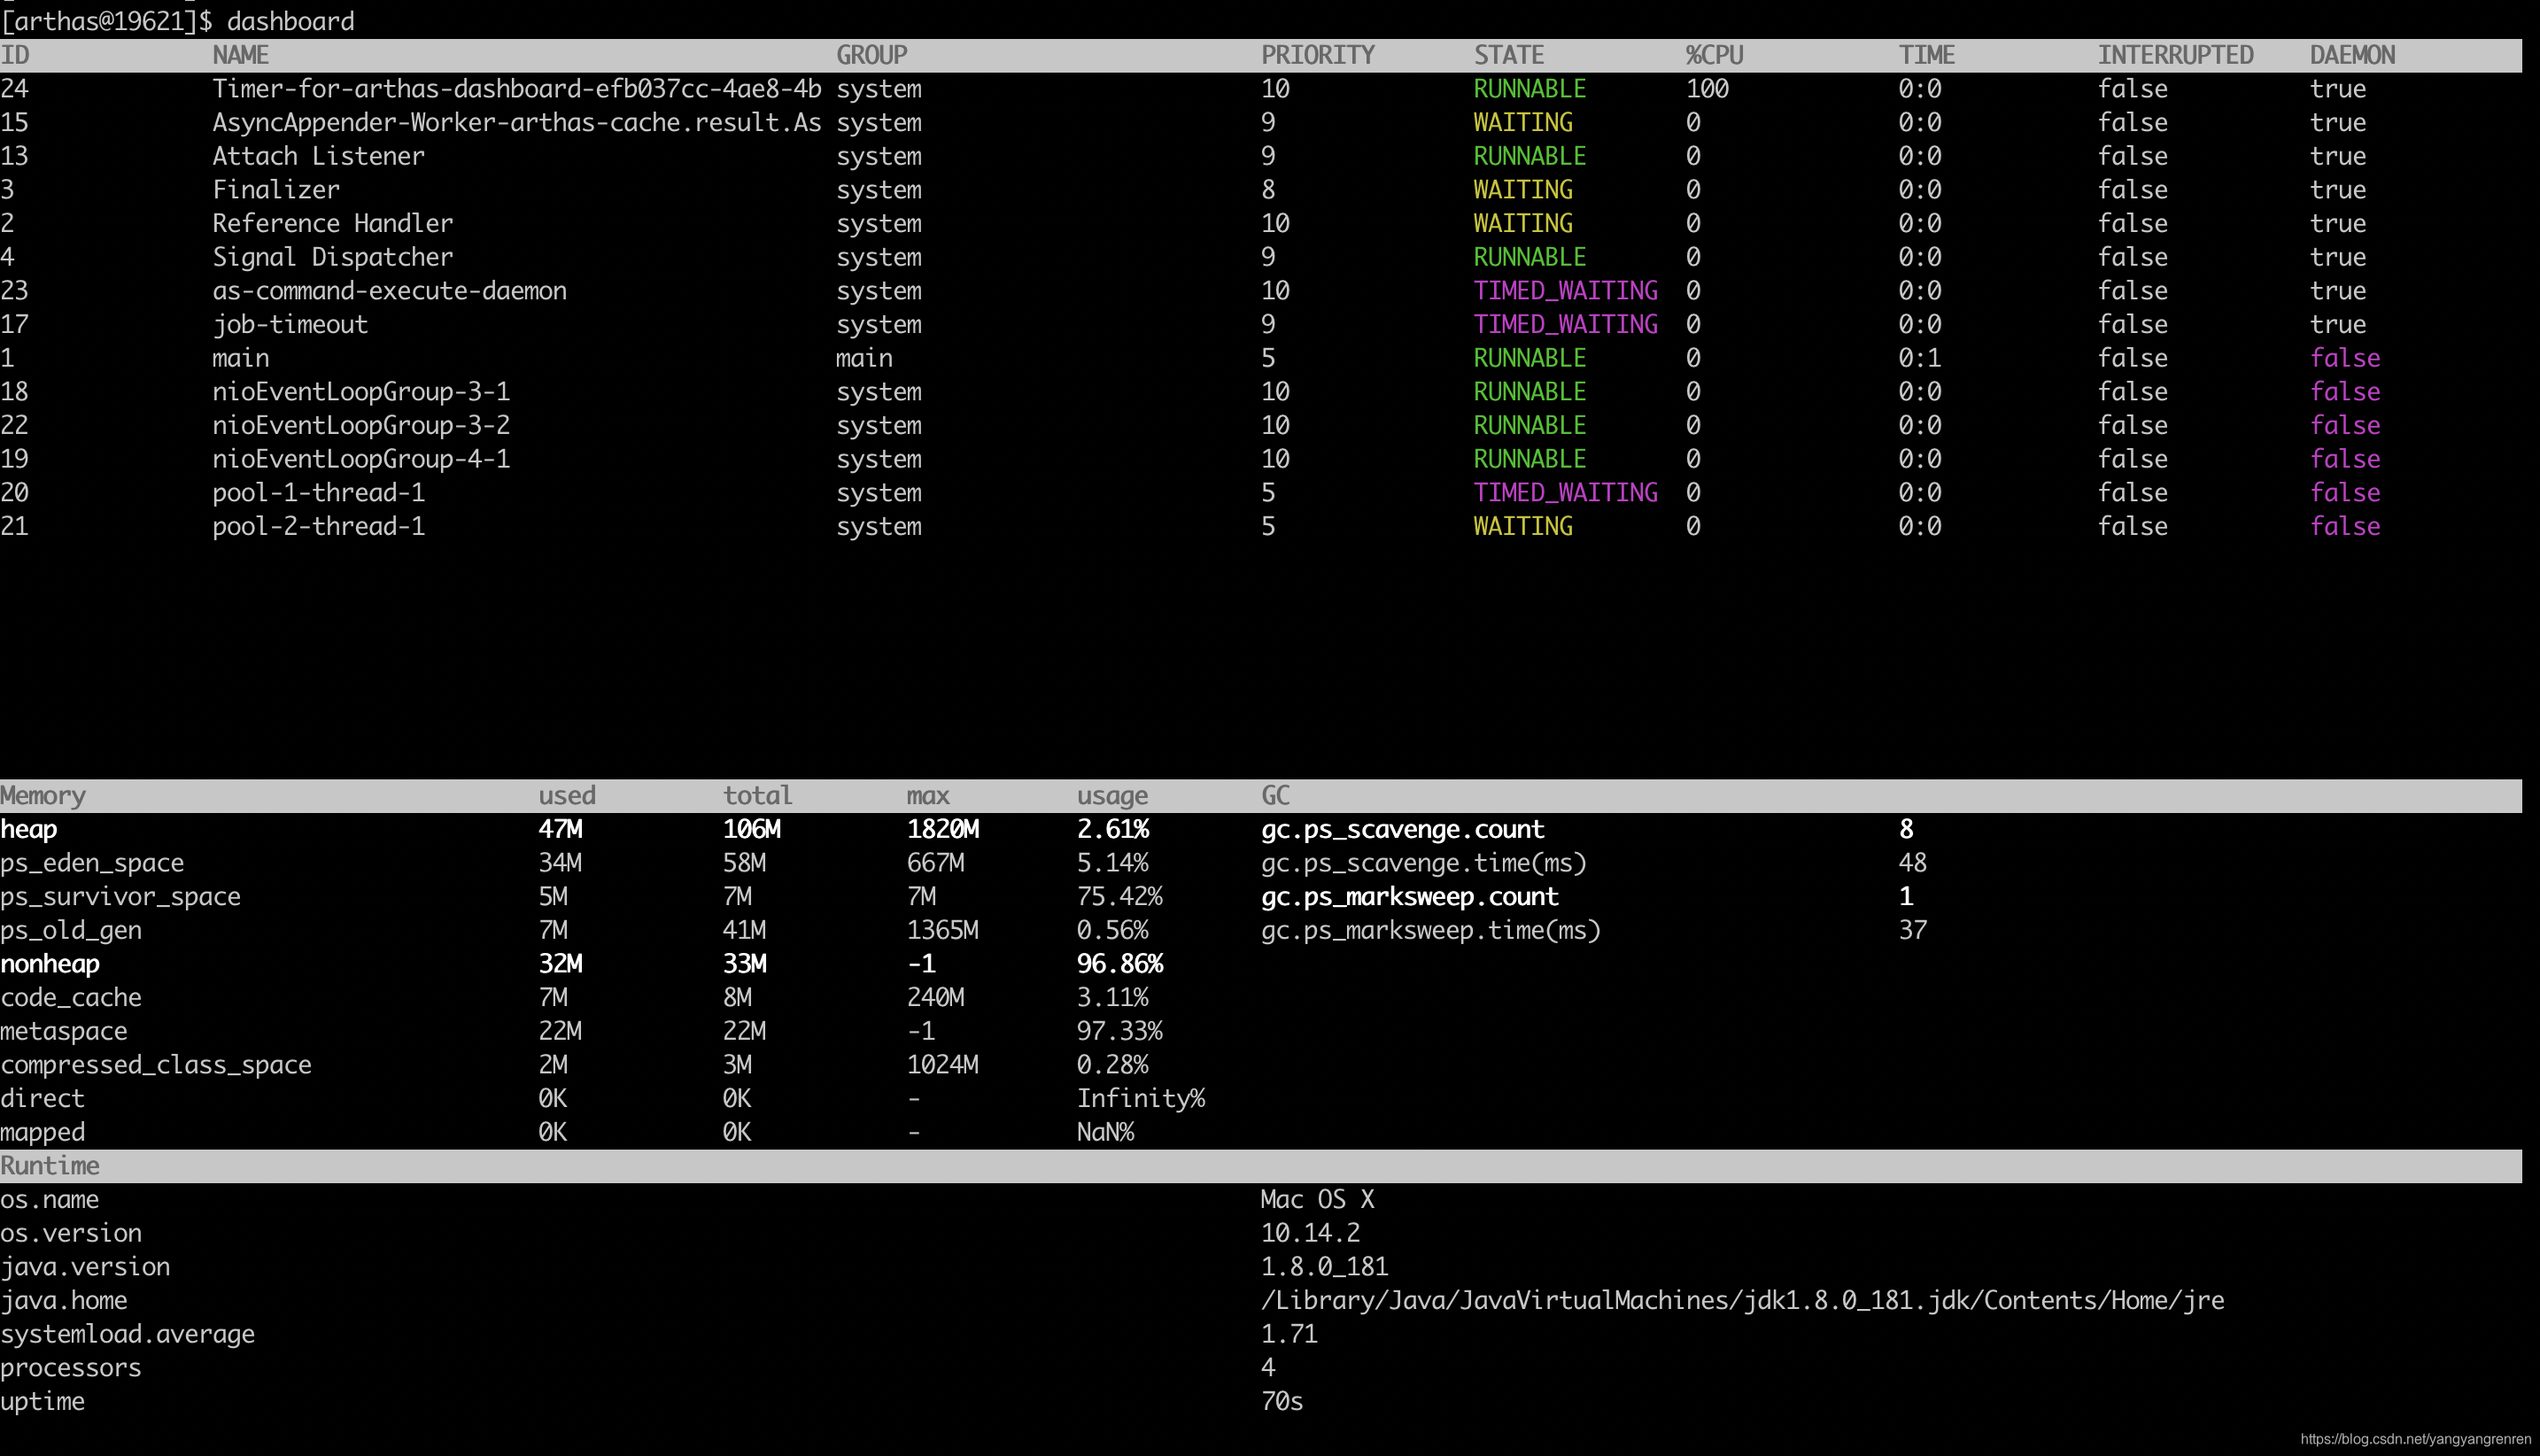
Task: Click the Memory section header
Action: pos(43,796)
